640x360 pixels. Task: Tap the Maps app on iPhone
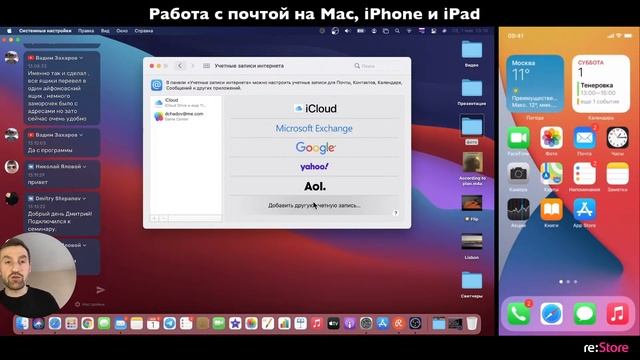551,173
